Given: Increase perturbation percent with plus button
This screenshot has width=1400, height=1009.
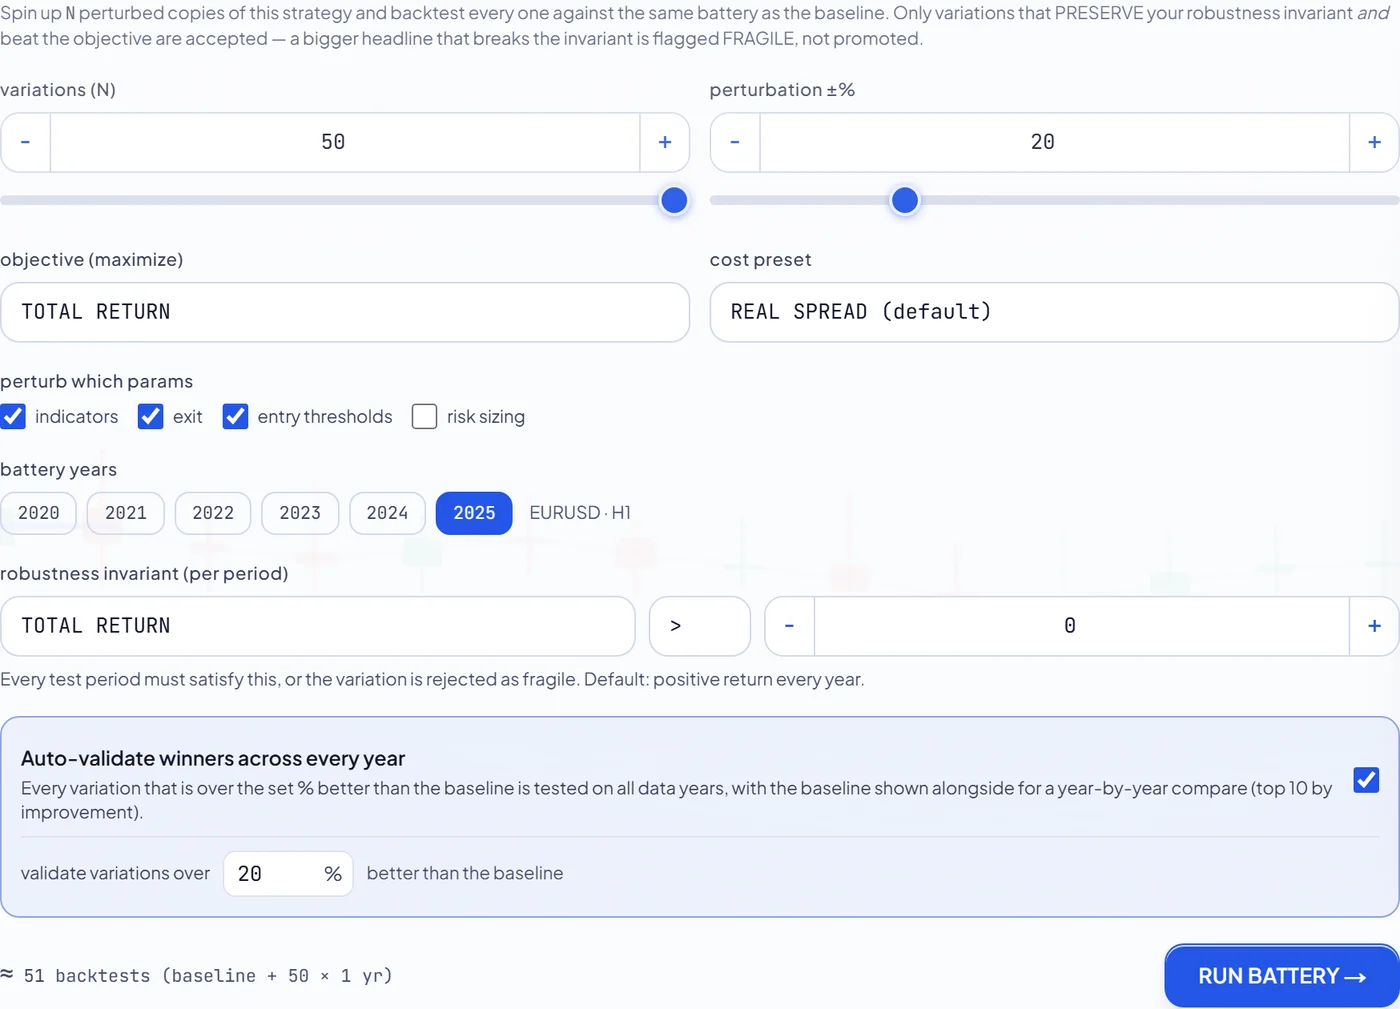Looking at the screenshot, I should click(x=1374, y=142).
